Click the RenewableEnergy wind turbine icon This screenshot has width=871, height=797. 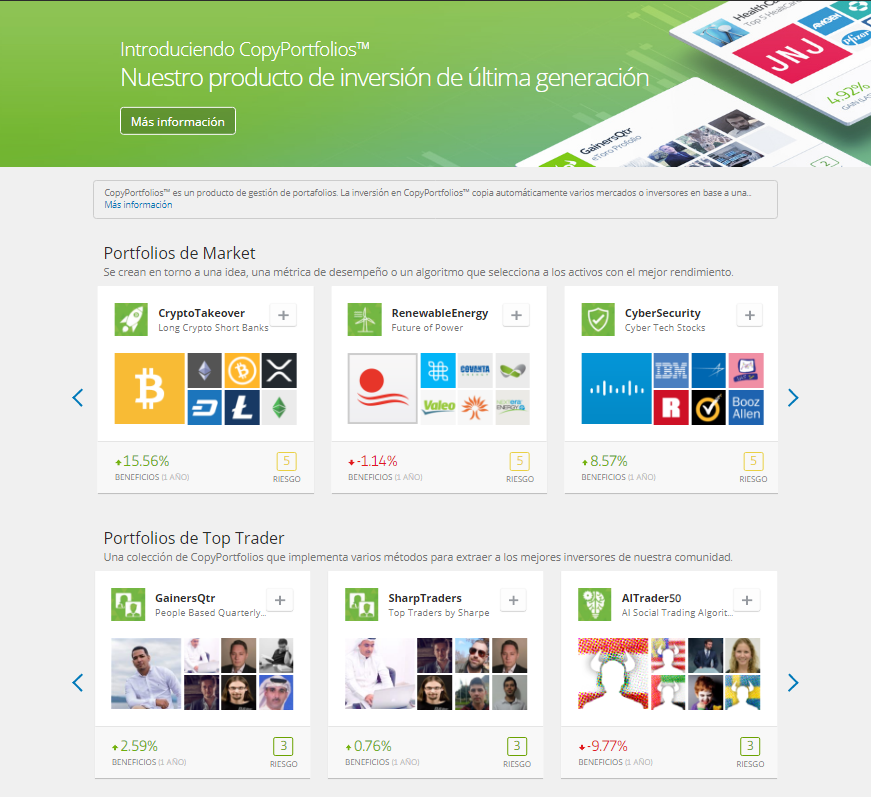364,319
